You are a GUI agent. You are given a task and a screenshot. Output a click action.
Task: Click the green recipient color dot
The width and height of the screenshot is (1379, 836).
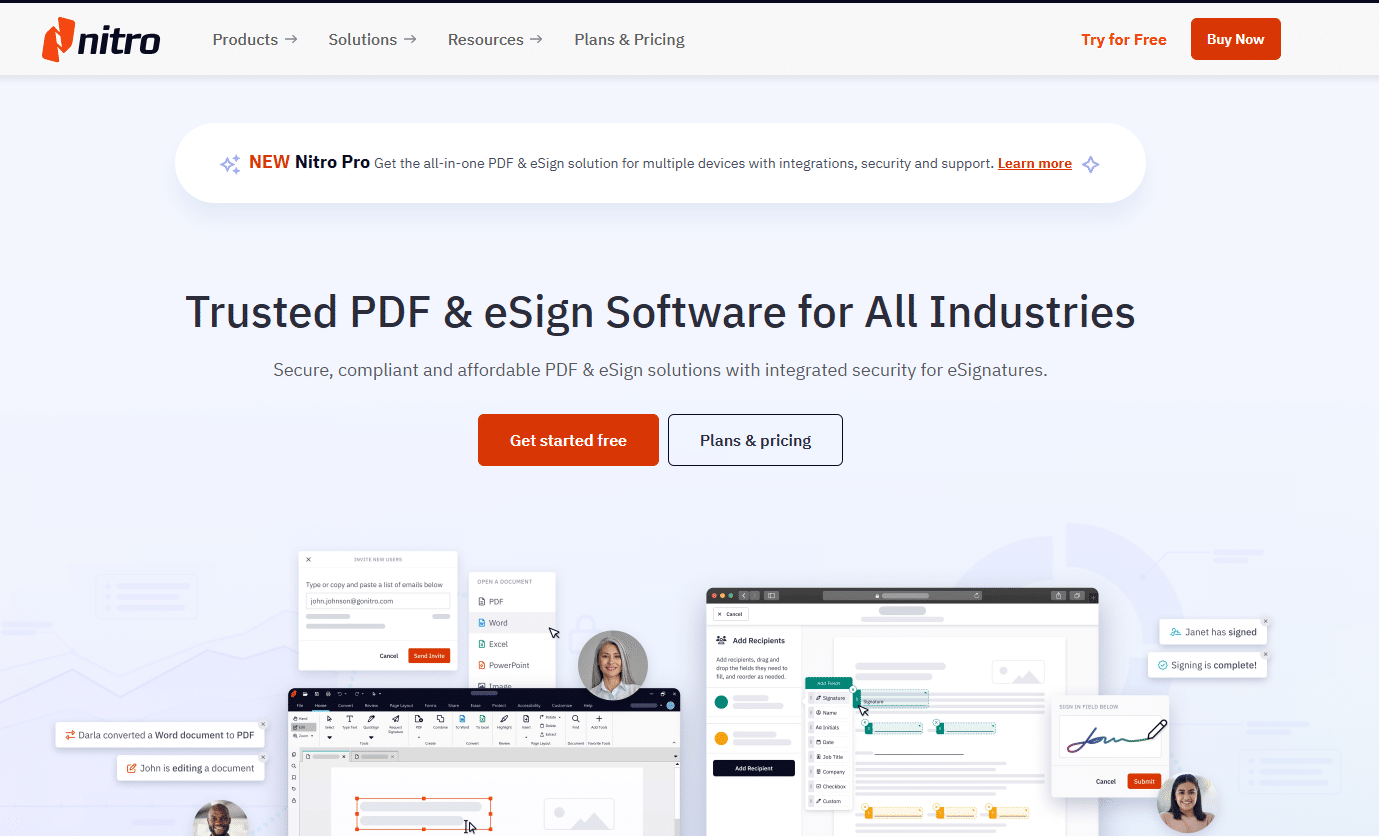tap(721, 702)
